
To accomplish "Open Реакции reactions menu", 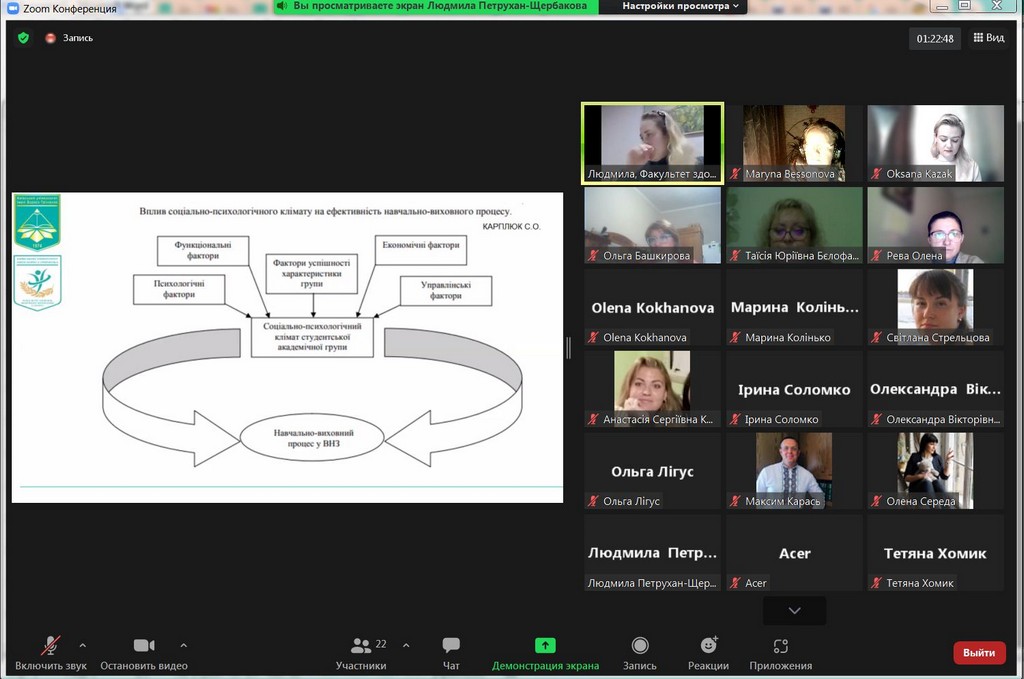I will coord(708,653).
